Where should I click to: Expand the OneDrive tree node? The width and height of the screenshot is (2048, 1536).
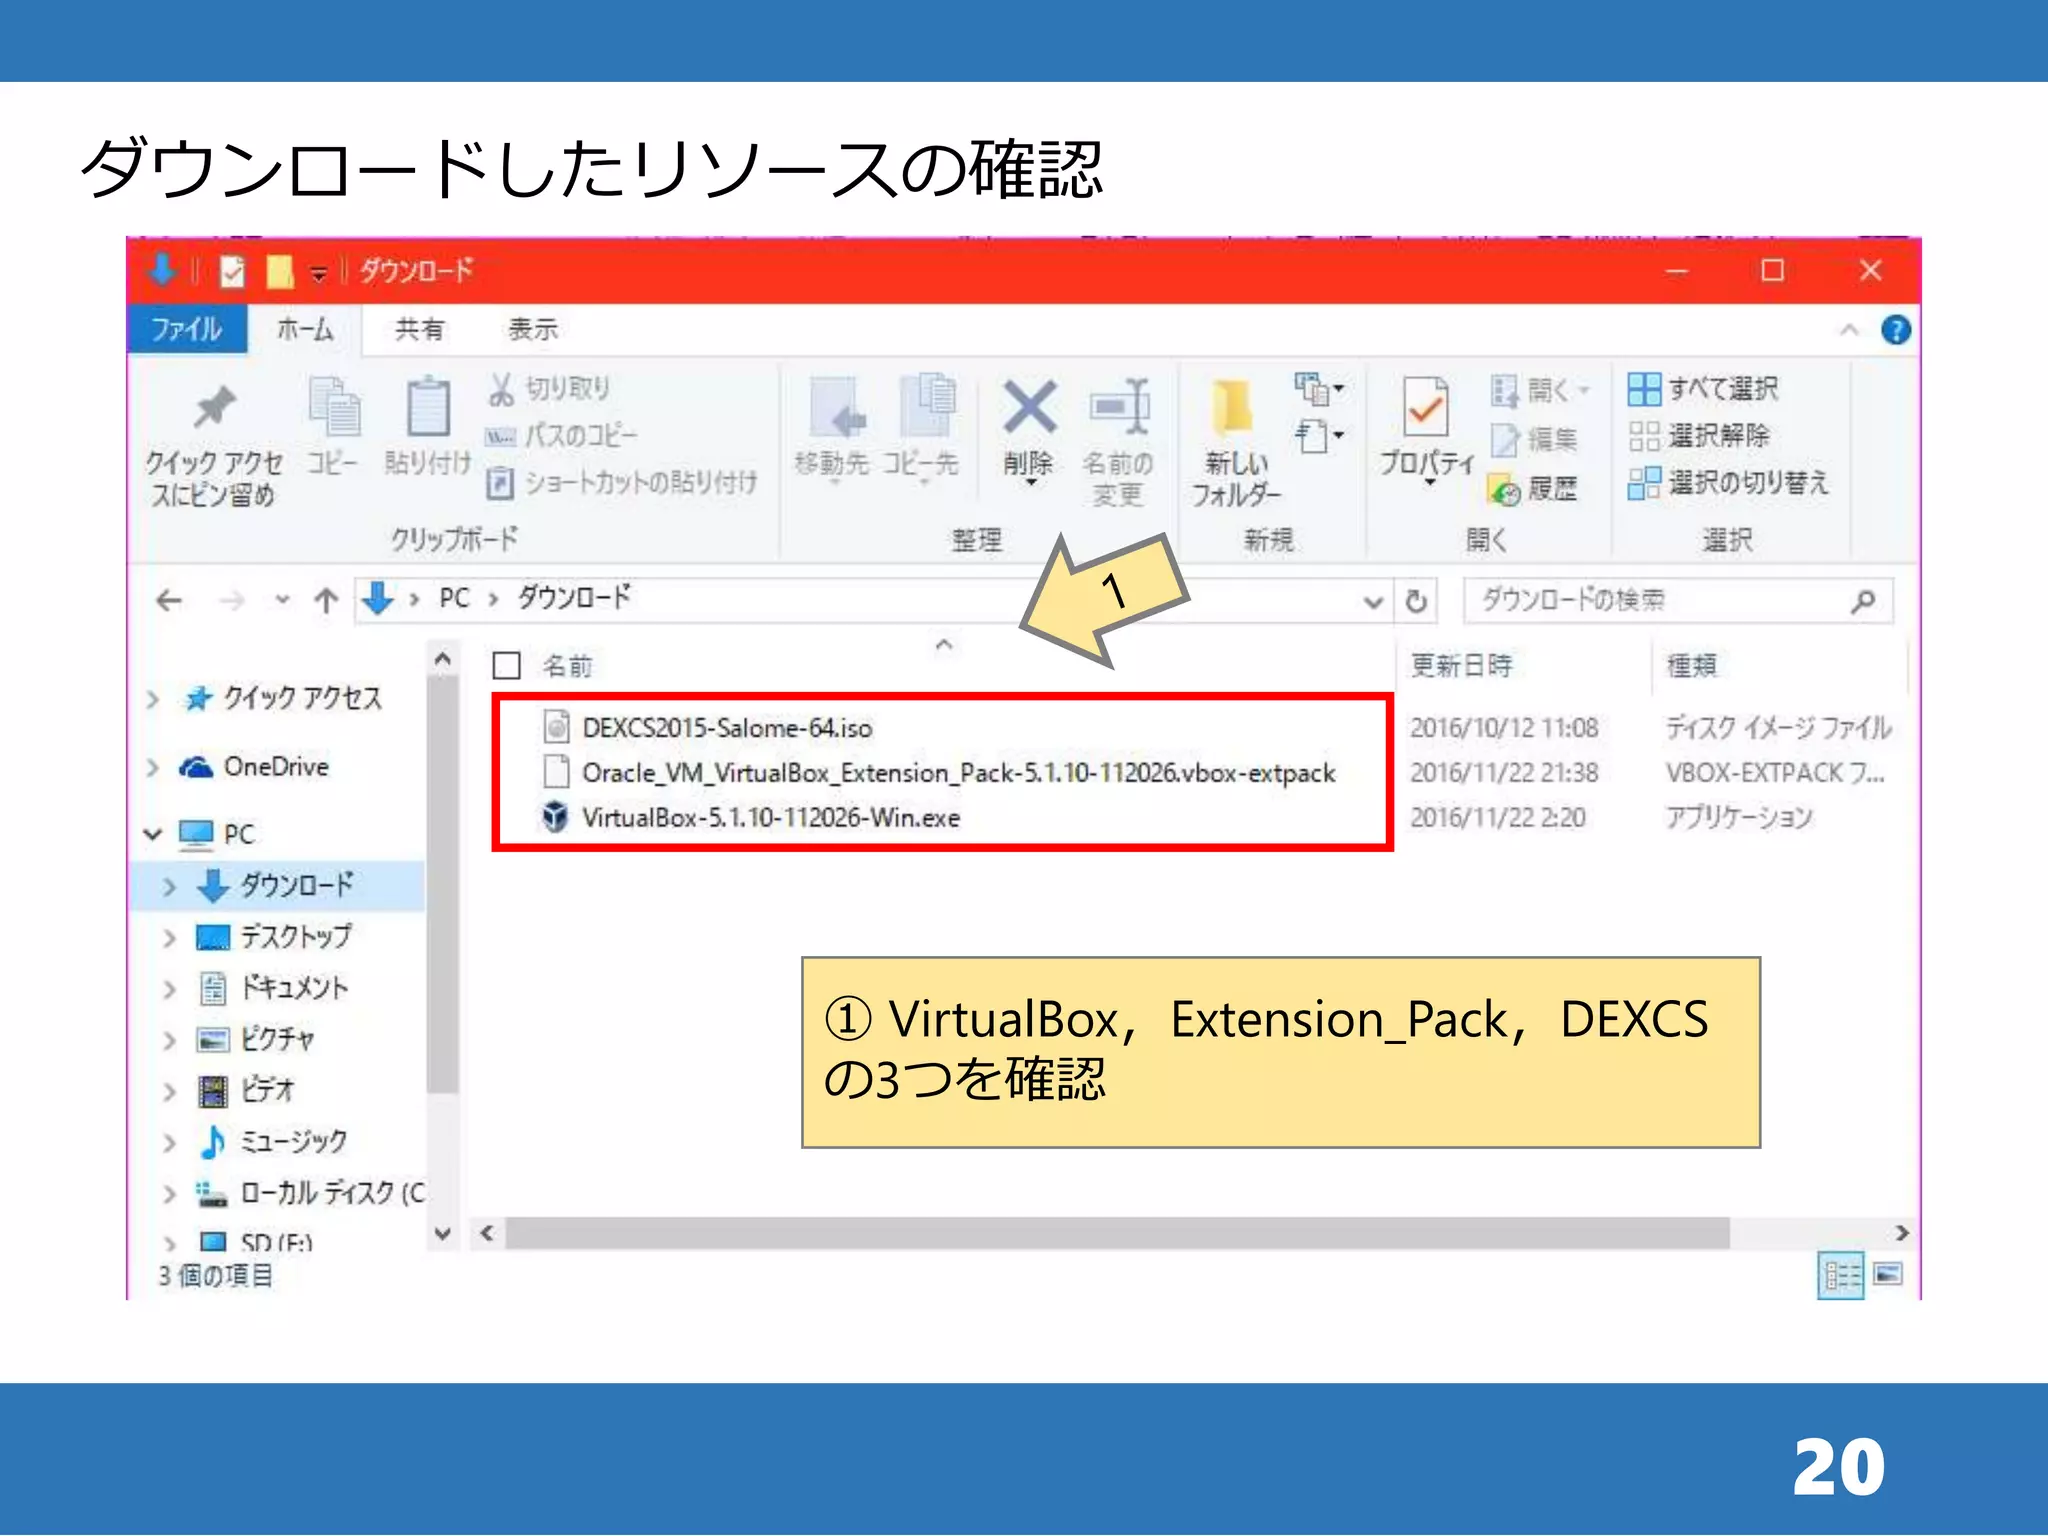153,767
